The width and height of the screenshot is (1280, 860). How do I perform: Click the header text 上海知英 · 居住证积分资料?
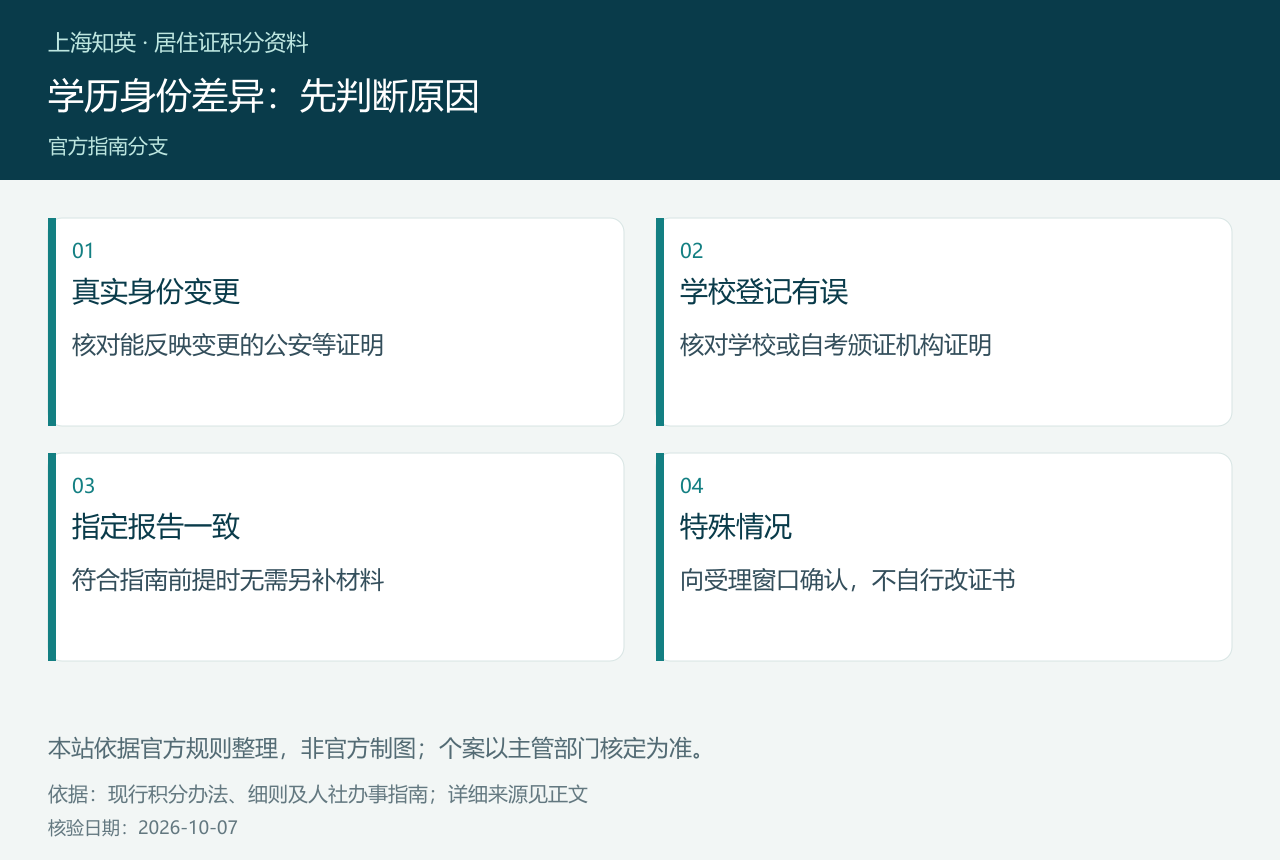(x=178, y=43)
